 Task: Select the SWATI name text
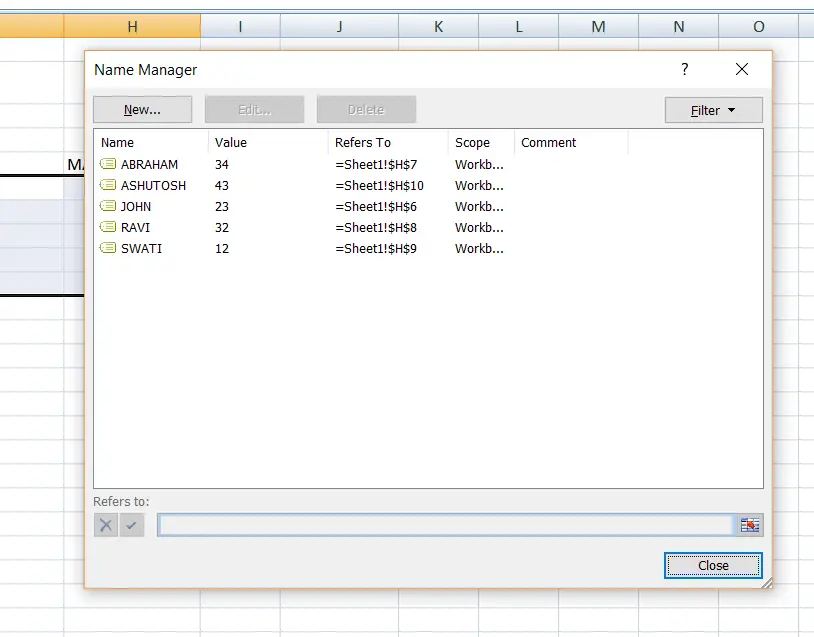click(141, 249)
